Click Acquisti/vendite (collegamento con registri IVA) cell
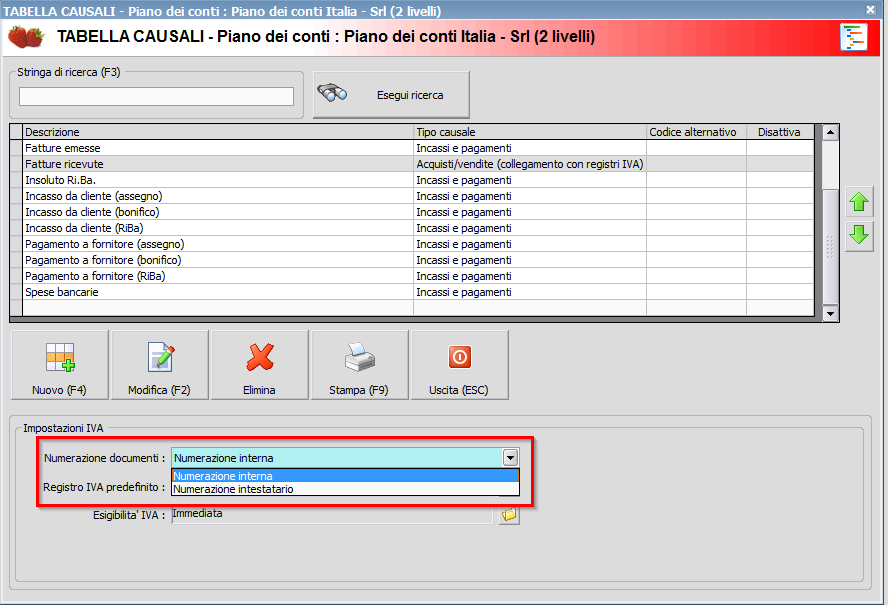The height and width of the screenshot is (605, 888). [530, 164]
